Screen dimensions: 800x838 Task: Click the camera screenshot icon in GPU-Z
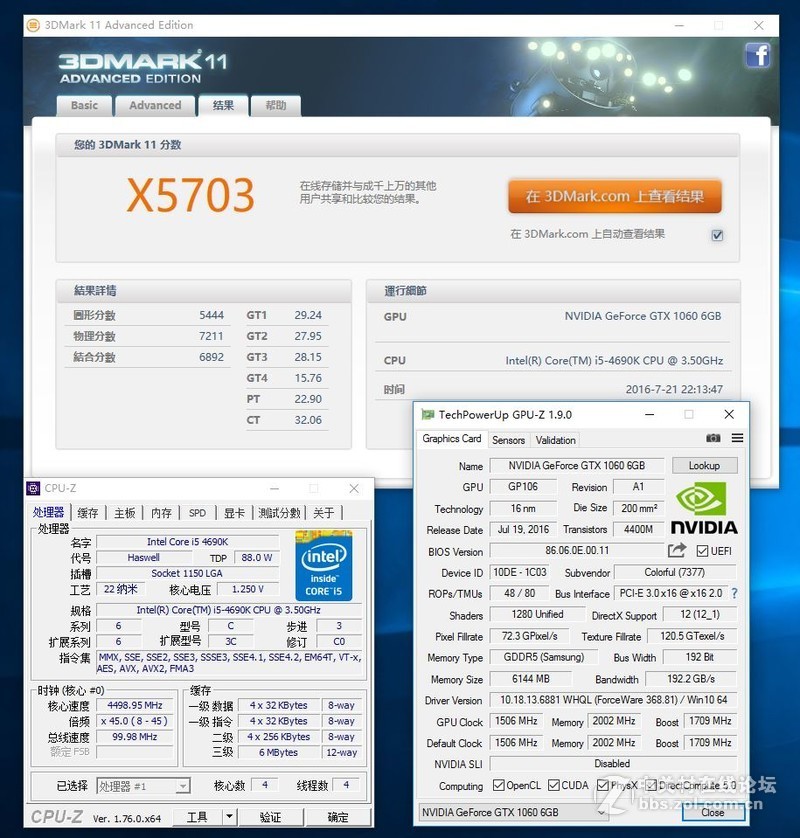pyautogui.click(x=712, y=438)
